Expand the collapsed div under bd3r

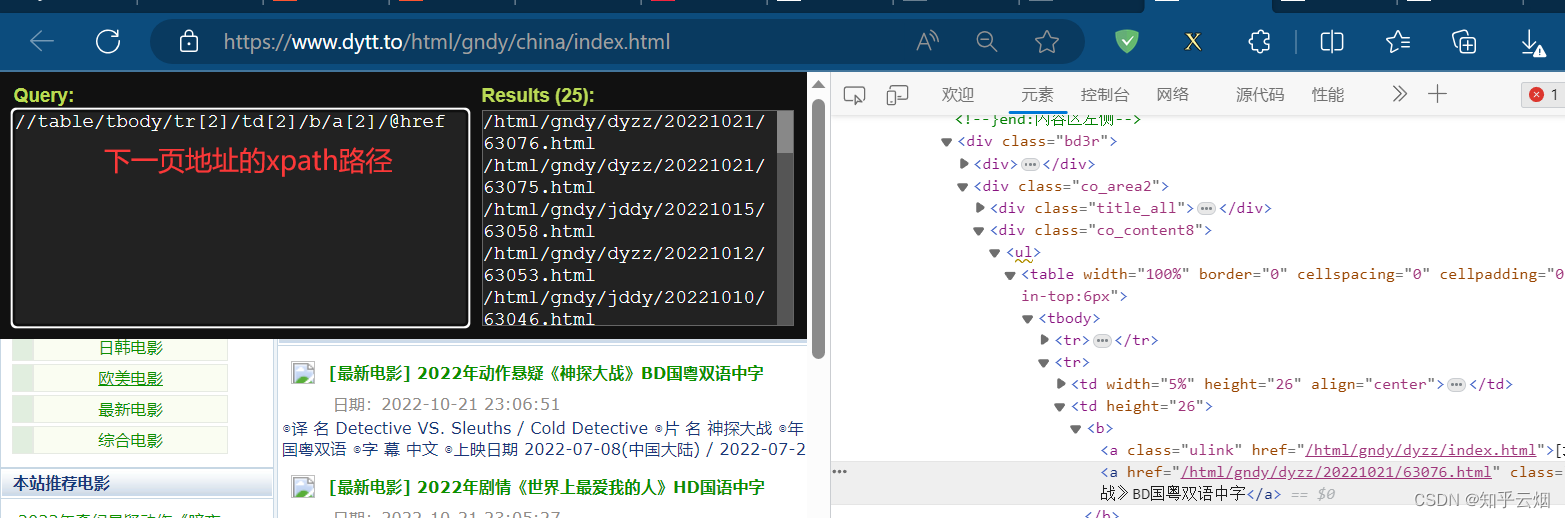964,164
